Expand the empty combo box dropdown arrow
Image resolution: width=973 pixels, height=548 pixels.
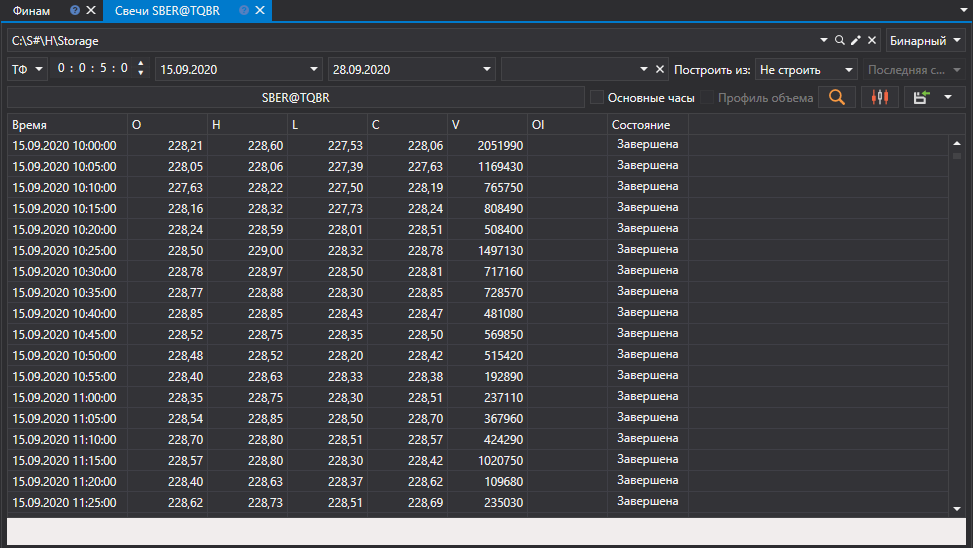coord(643,69)
